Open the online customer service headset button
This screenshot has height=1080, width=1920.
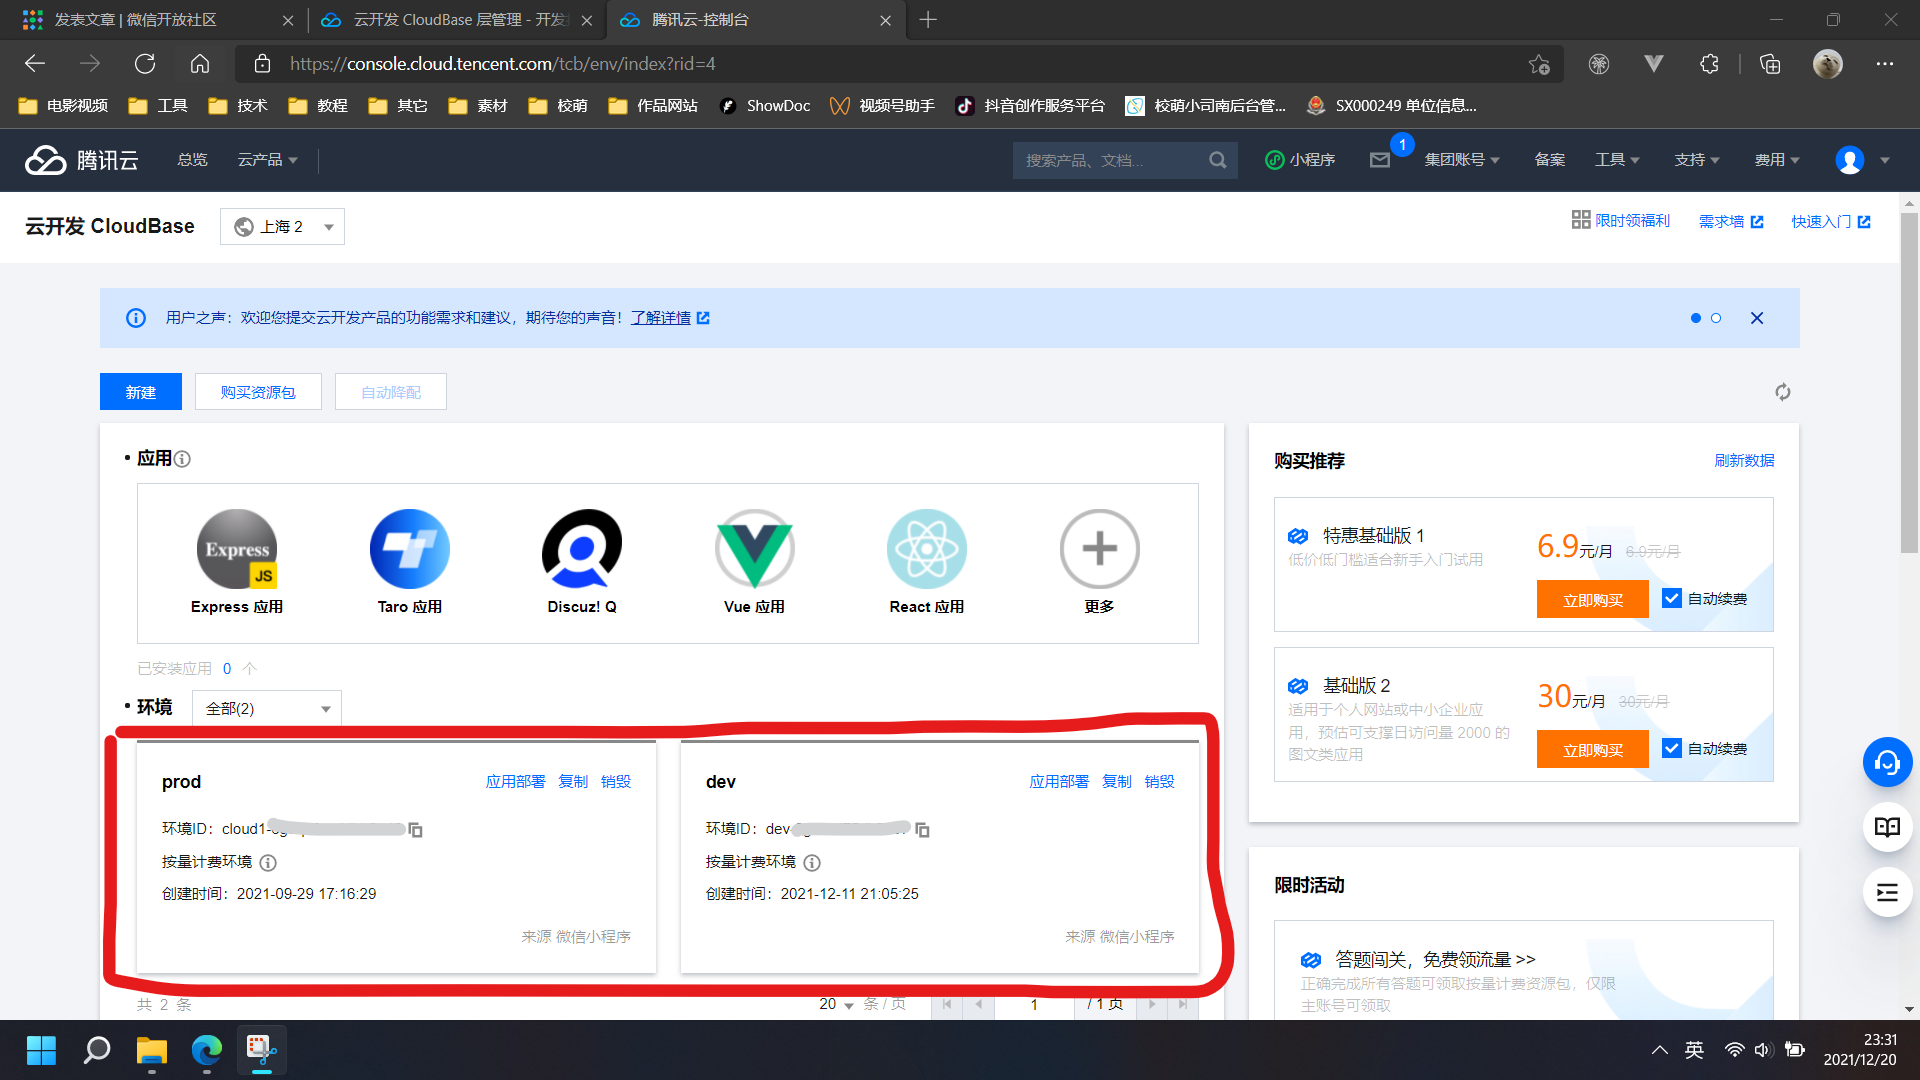click(x=1887, y=763)
